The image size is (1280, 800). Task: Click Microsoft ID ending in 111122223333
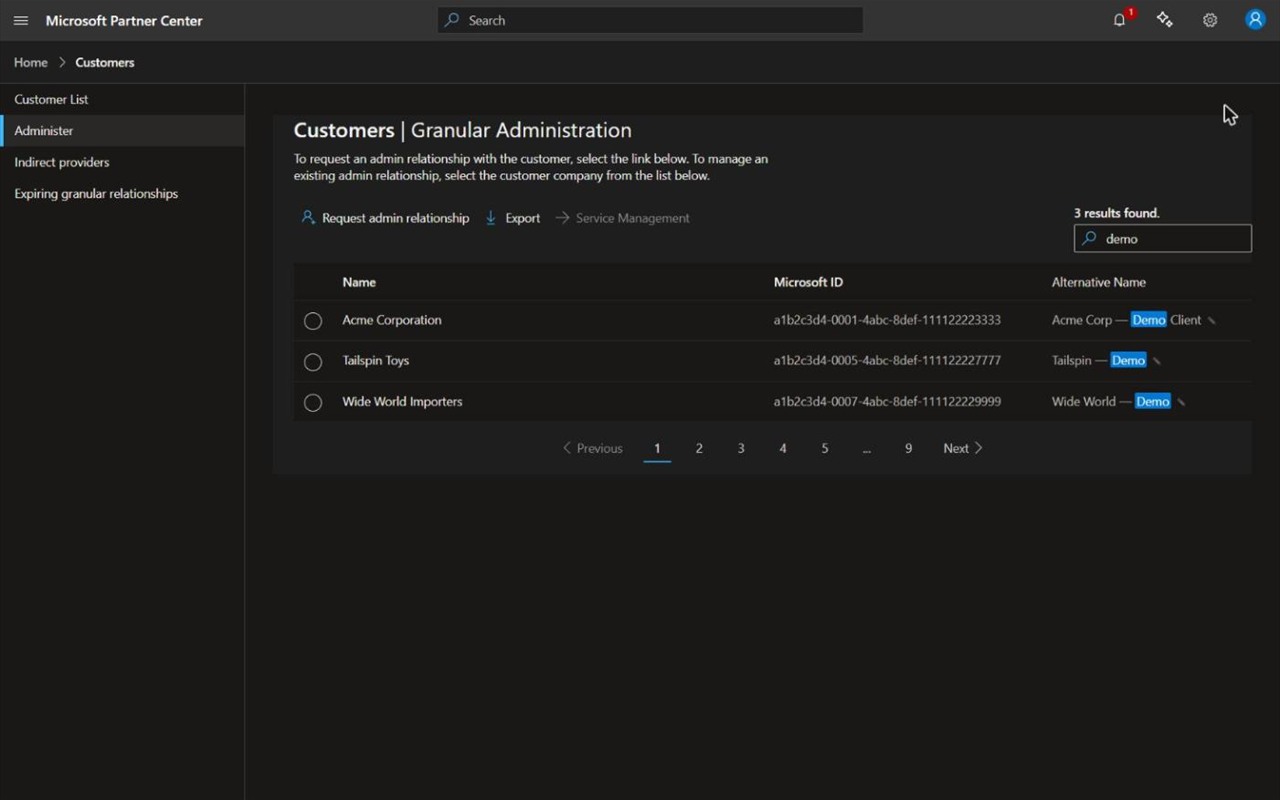coord(887,320)
